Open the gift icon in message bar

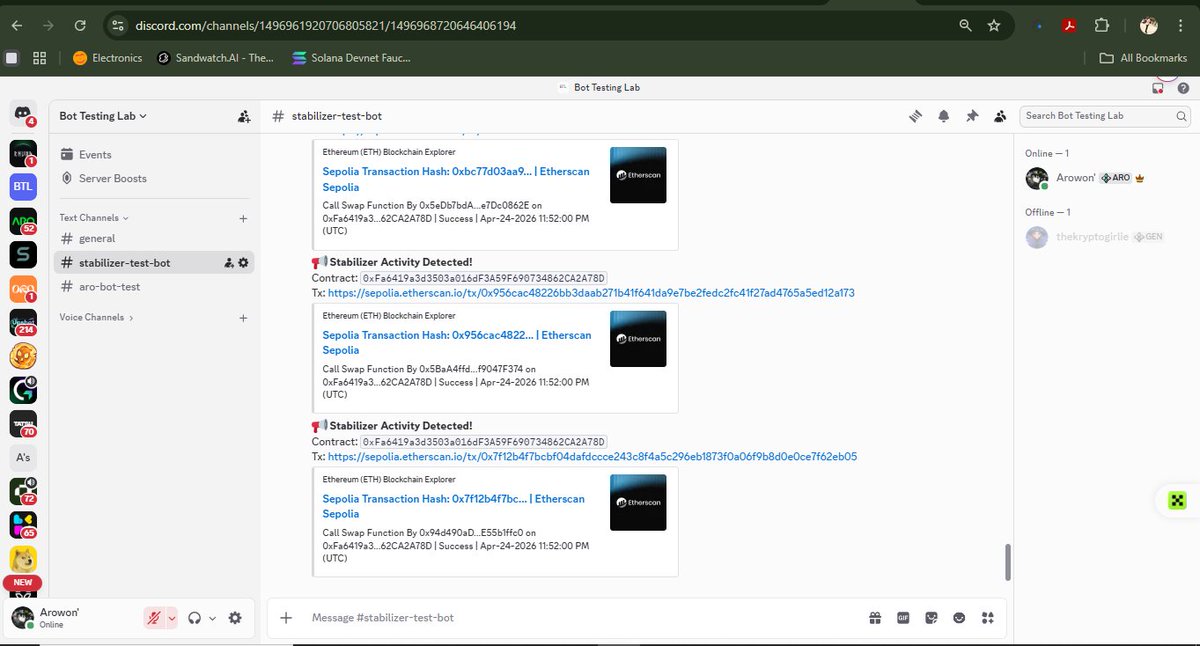875,618
